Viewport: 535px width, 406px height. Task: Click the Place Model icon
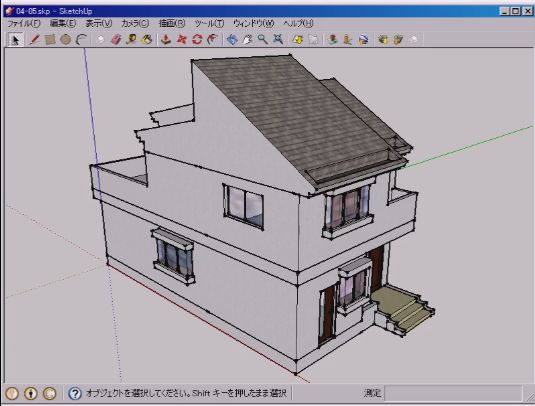(332, 40)
